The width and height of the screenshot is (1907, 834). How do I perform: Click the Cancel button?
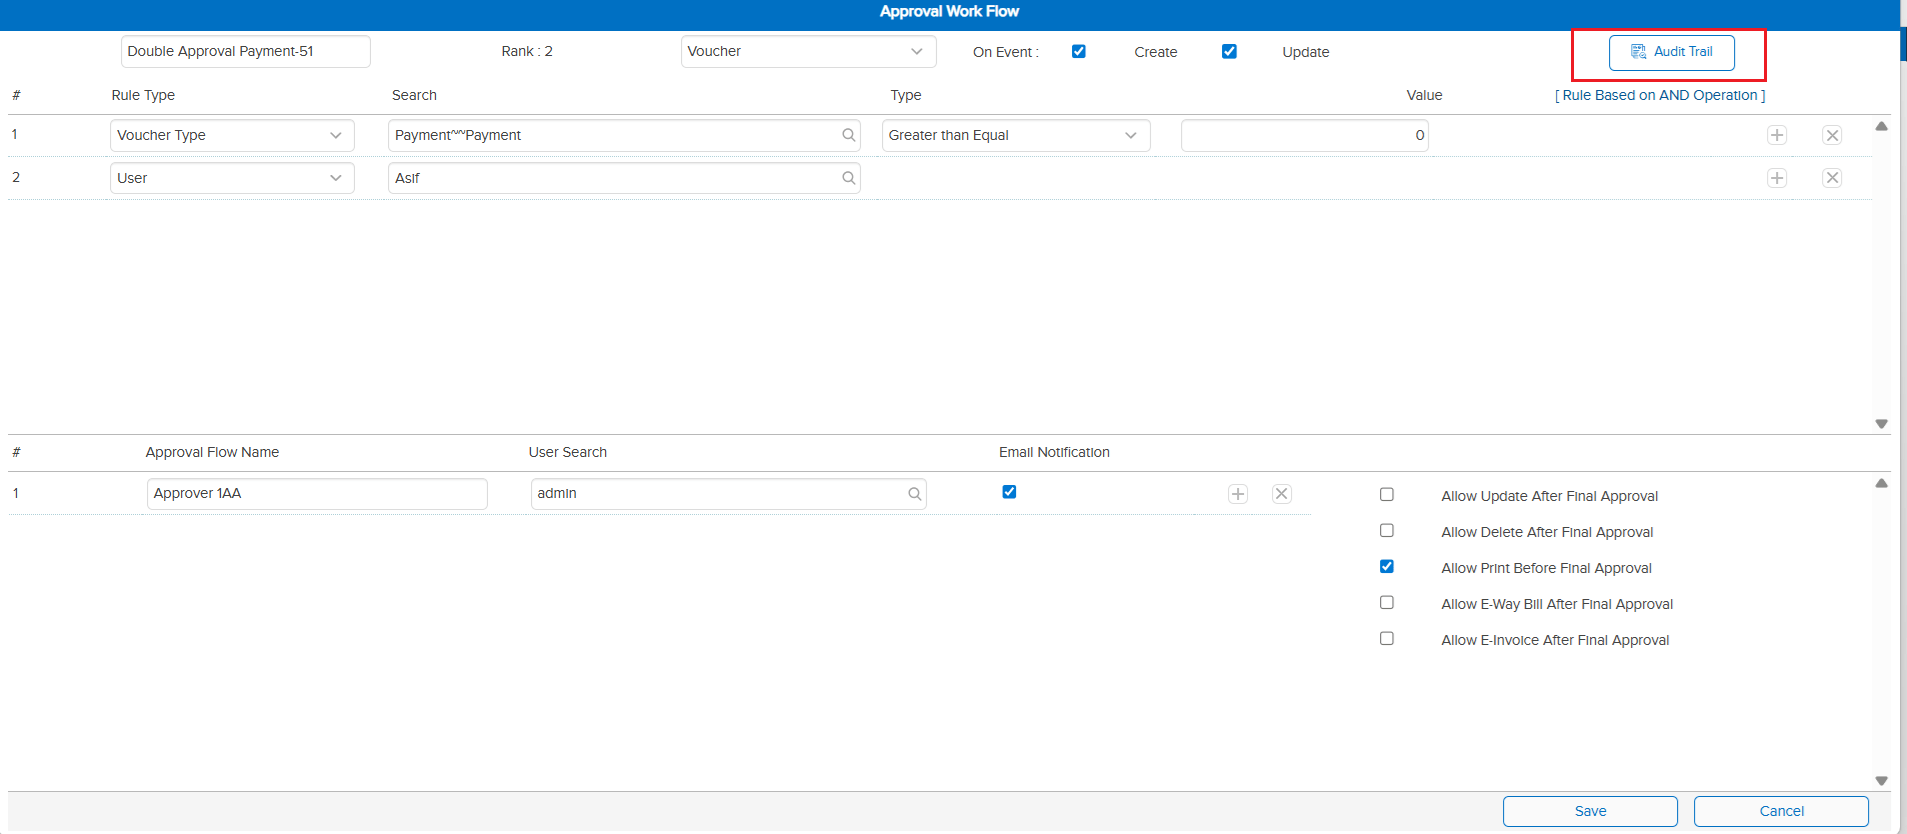pos(1781,811)
